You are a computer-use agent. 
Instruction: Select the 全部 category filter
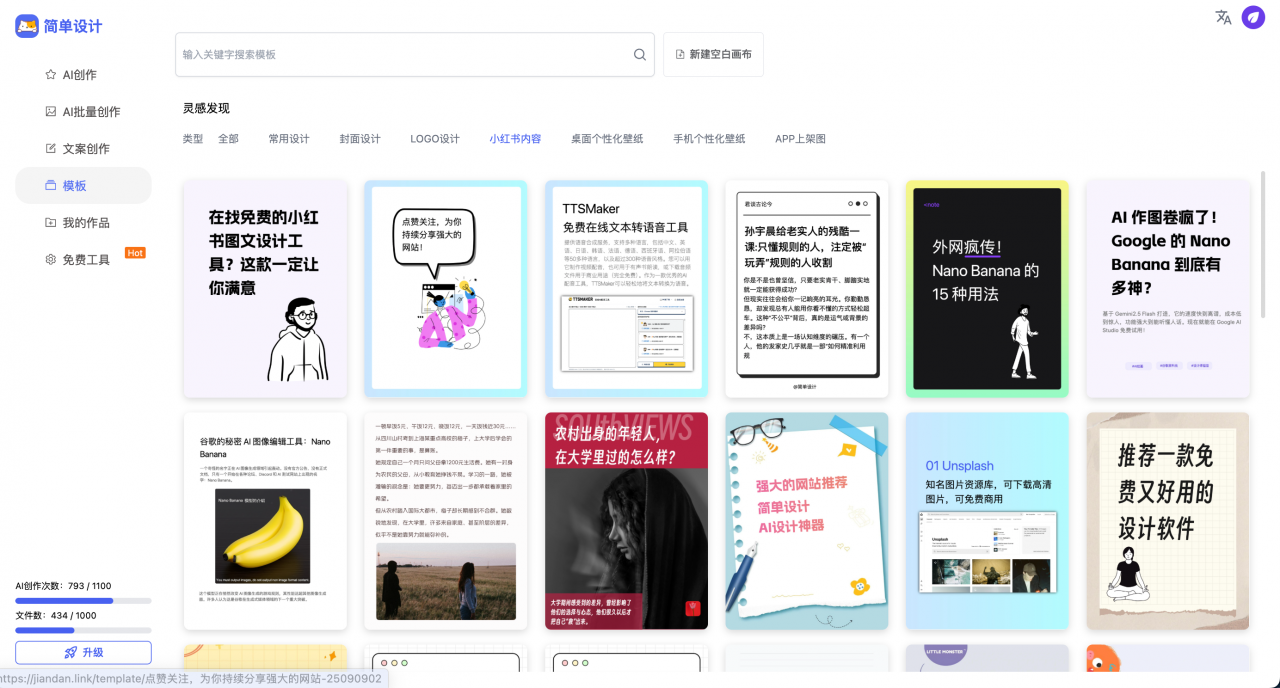pos(228,139)
